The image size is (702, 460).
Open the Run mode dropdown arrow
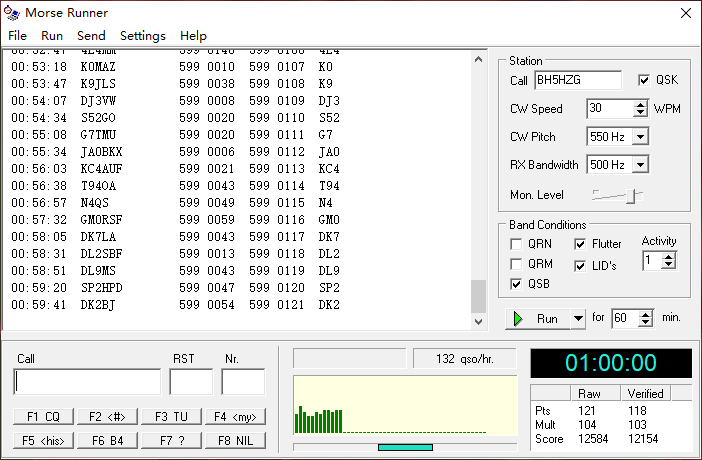tap(578, 319)
